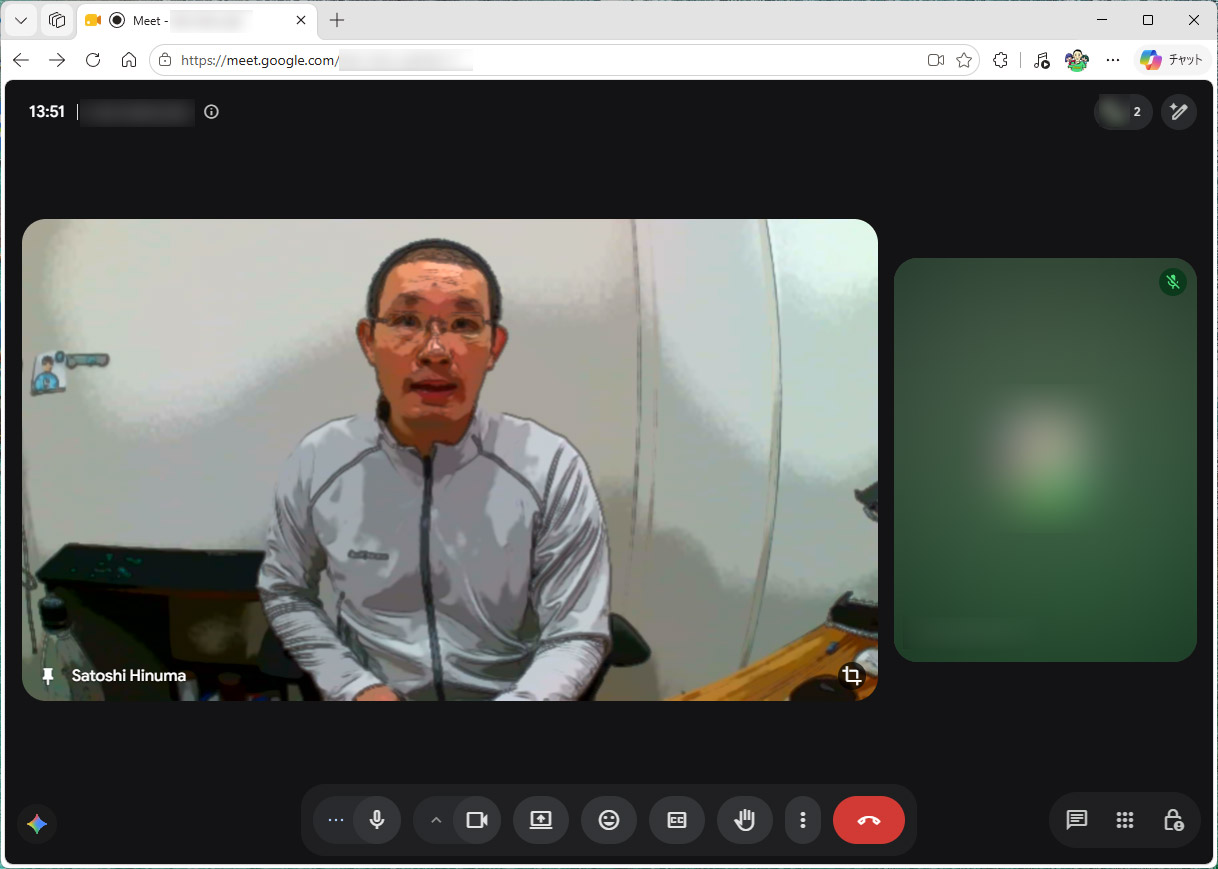The width and height of the screenshot is (1218, 869).
Task: Open the tab search dropdown arrow
Action: click(21, 20)
